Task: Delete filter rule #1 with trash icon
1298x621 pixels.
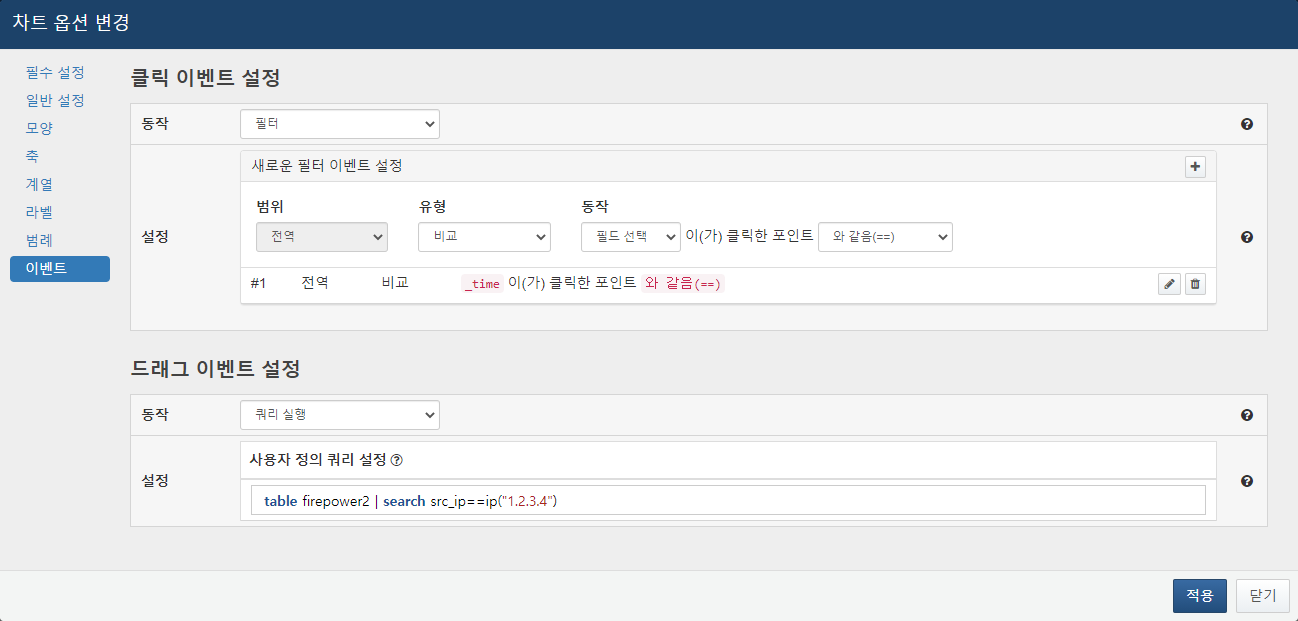Action: coord(1195,284)
